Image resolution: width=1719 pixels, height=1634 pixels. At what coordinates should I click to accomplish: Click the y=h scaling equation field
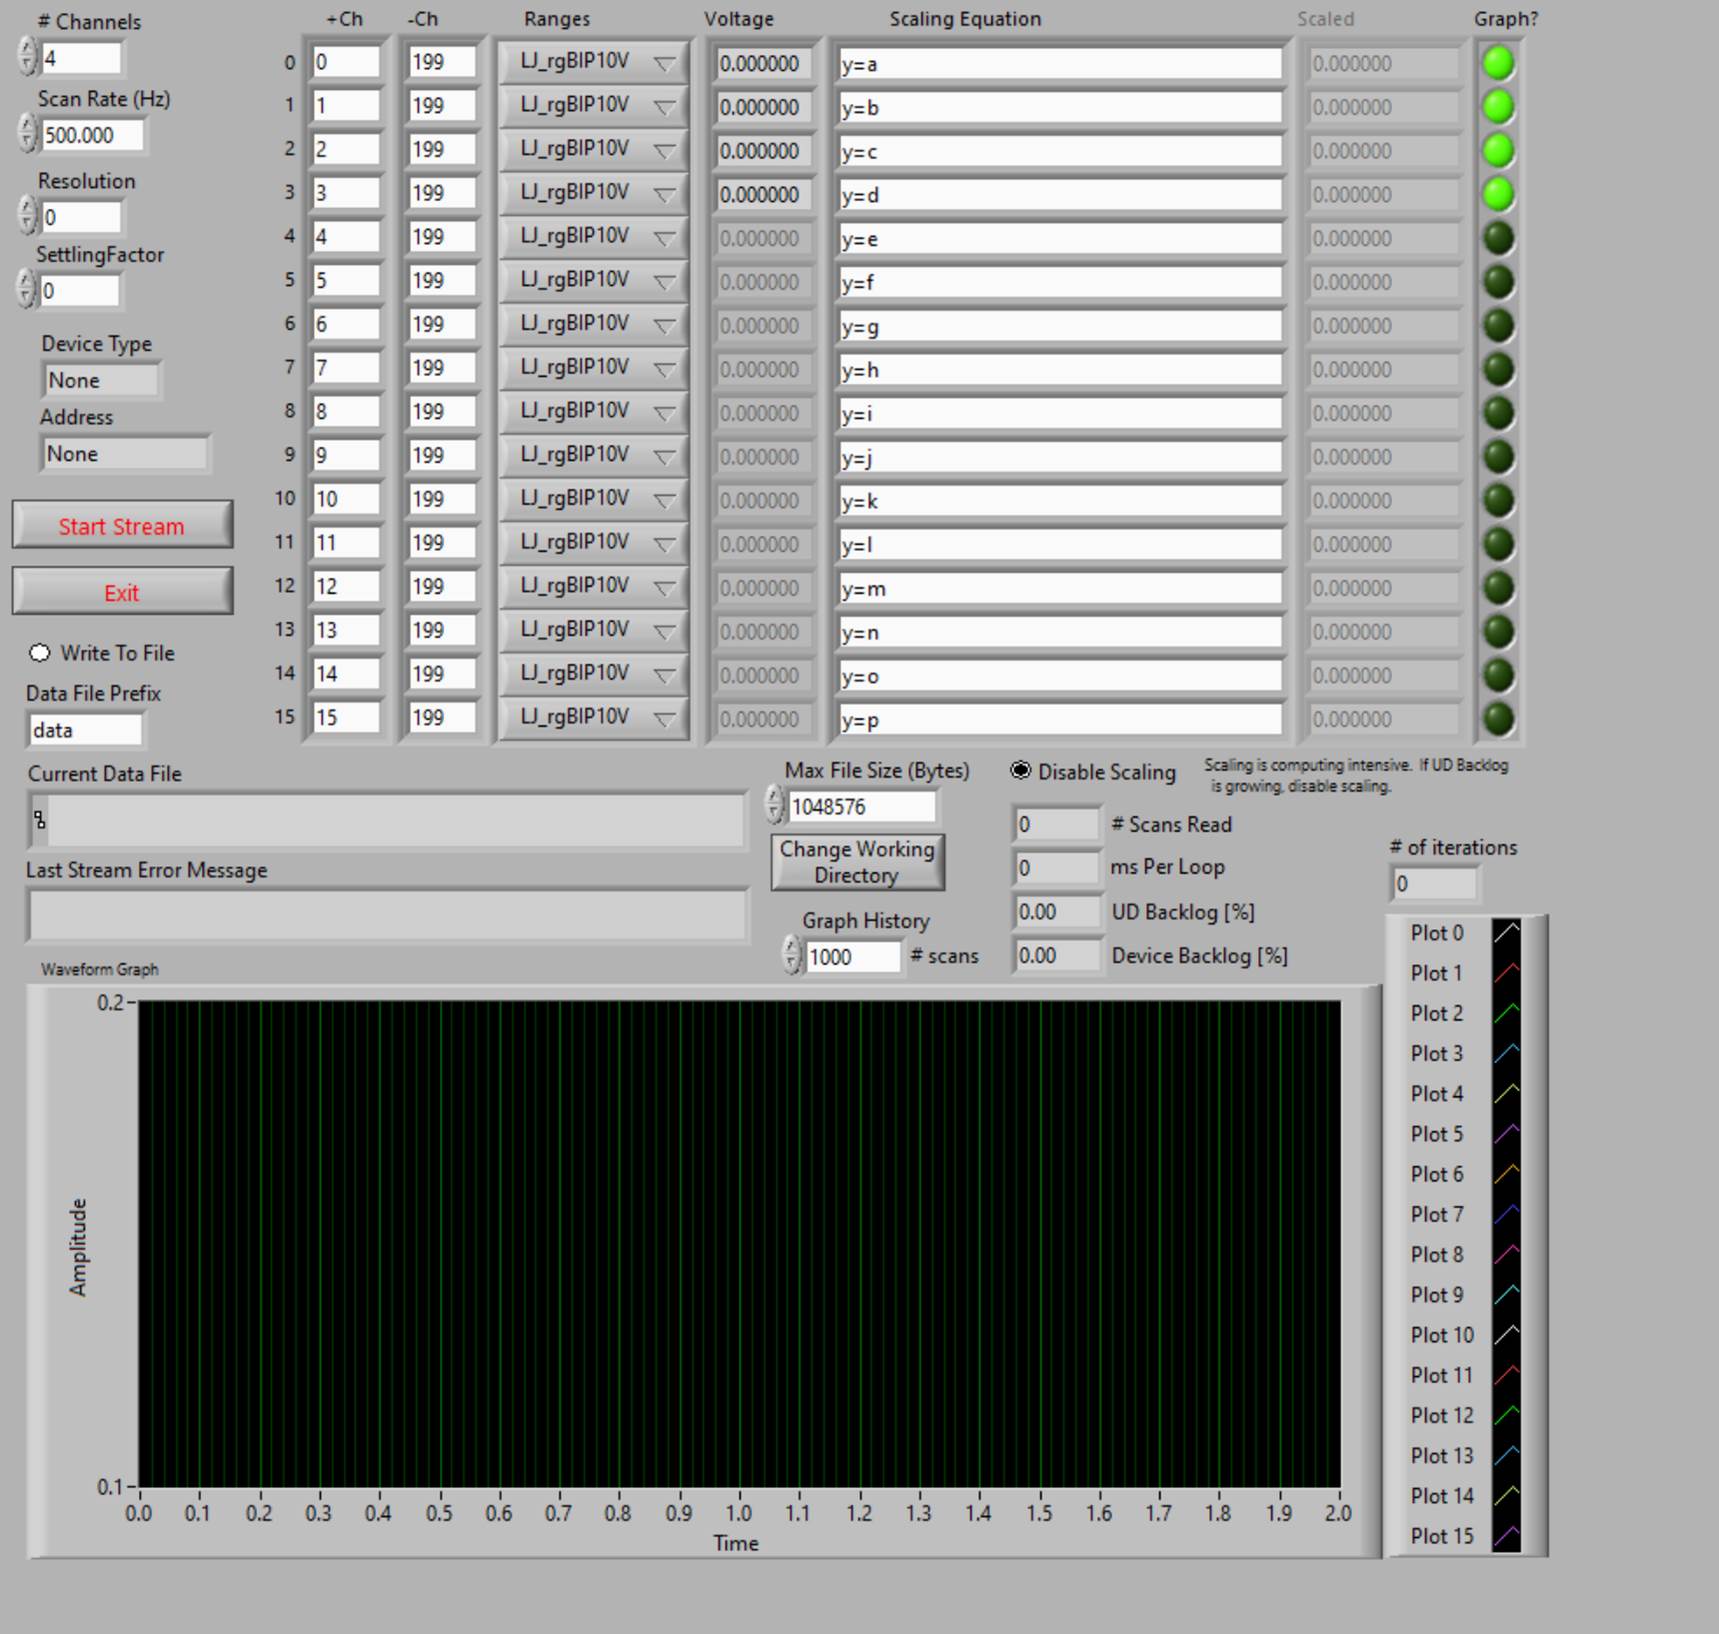click(x=1060, y=370)
